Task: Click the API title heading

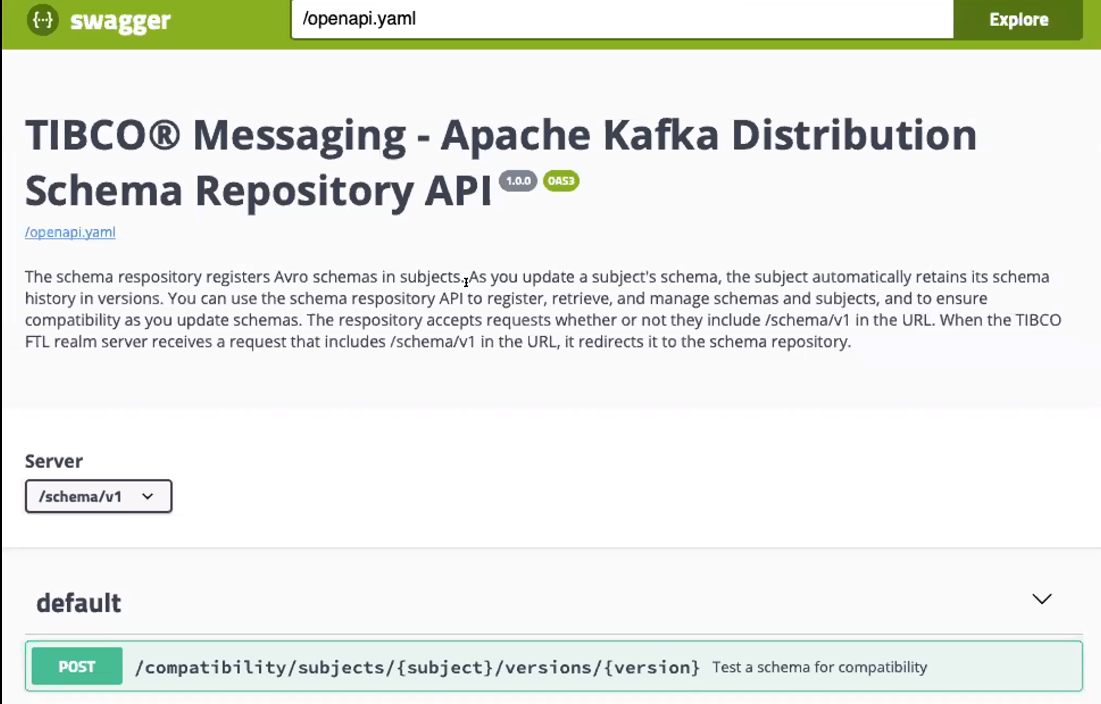Action: (501, 162)
